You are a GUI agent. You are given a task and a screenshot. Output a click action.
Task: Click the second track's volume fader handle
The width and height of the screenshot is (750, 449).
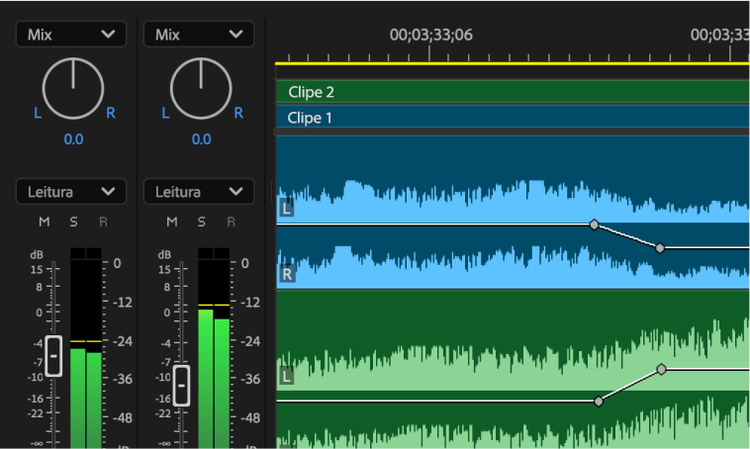181,385
